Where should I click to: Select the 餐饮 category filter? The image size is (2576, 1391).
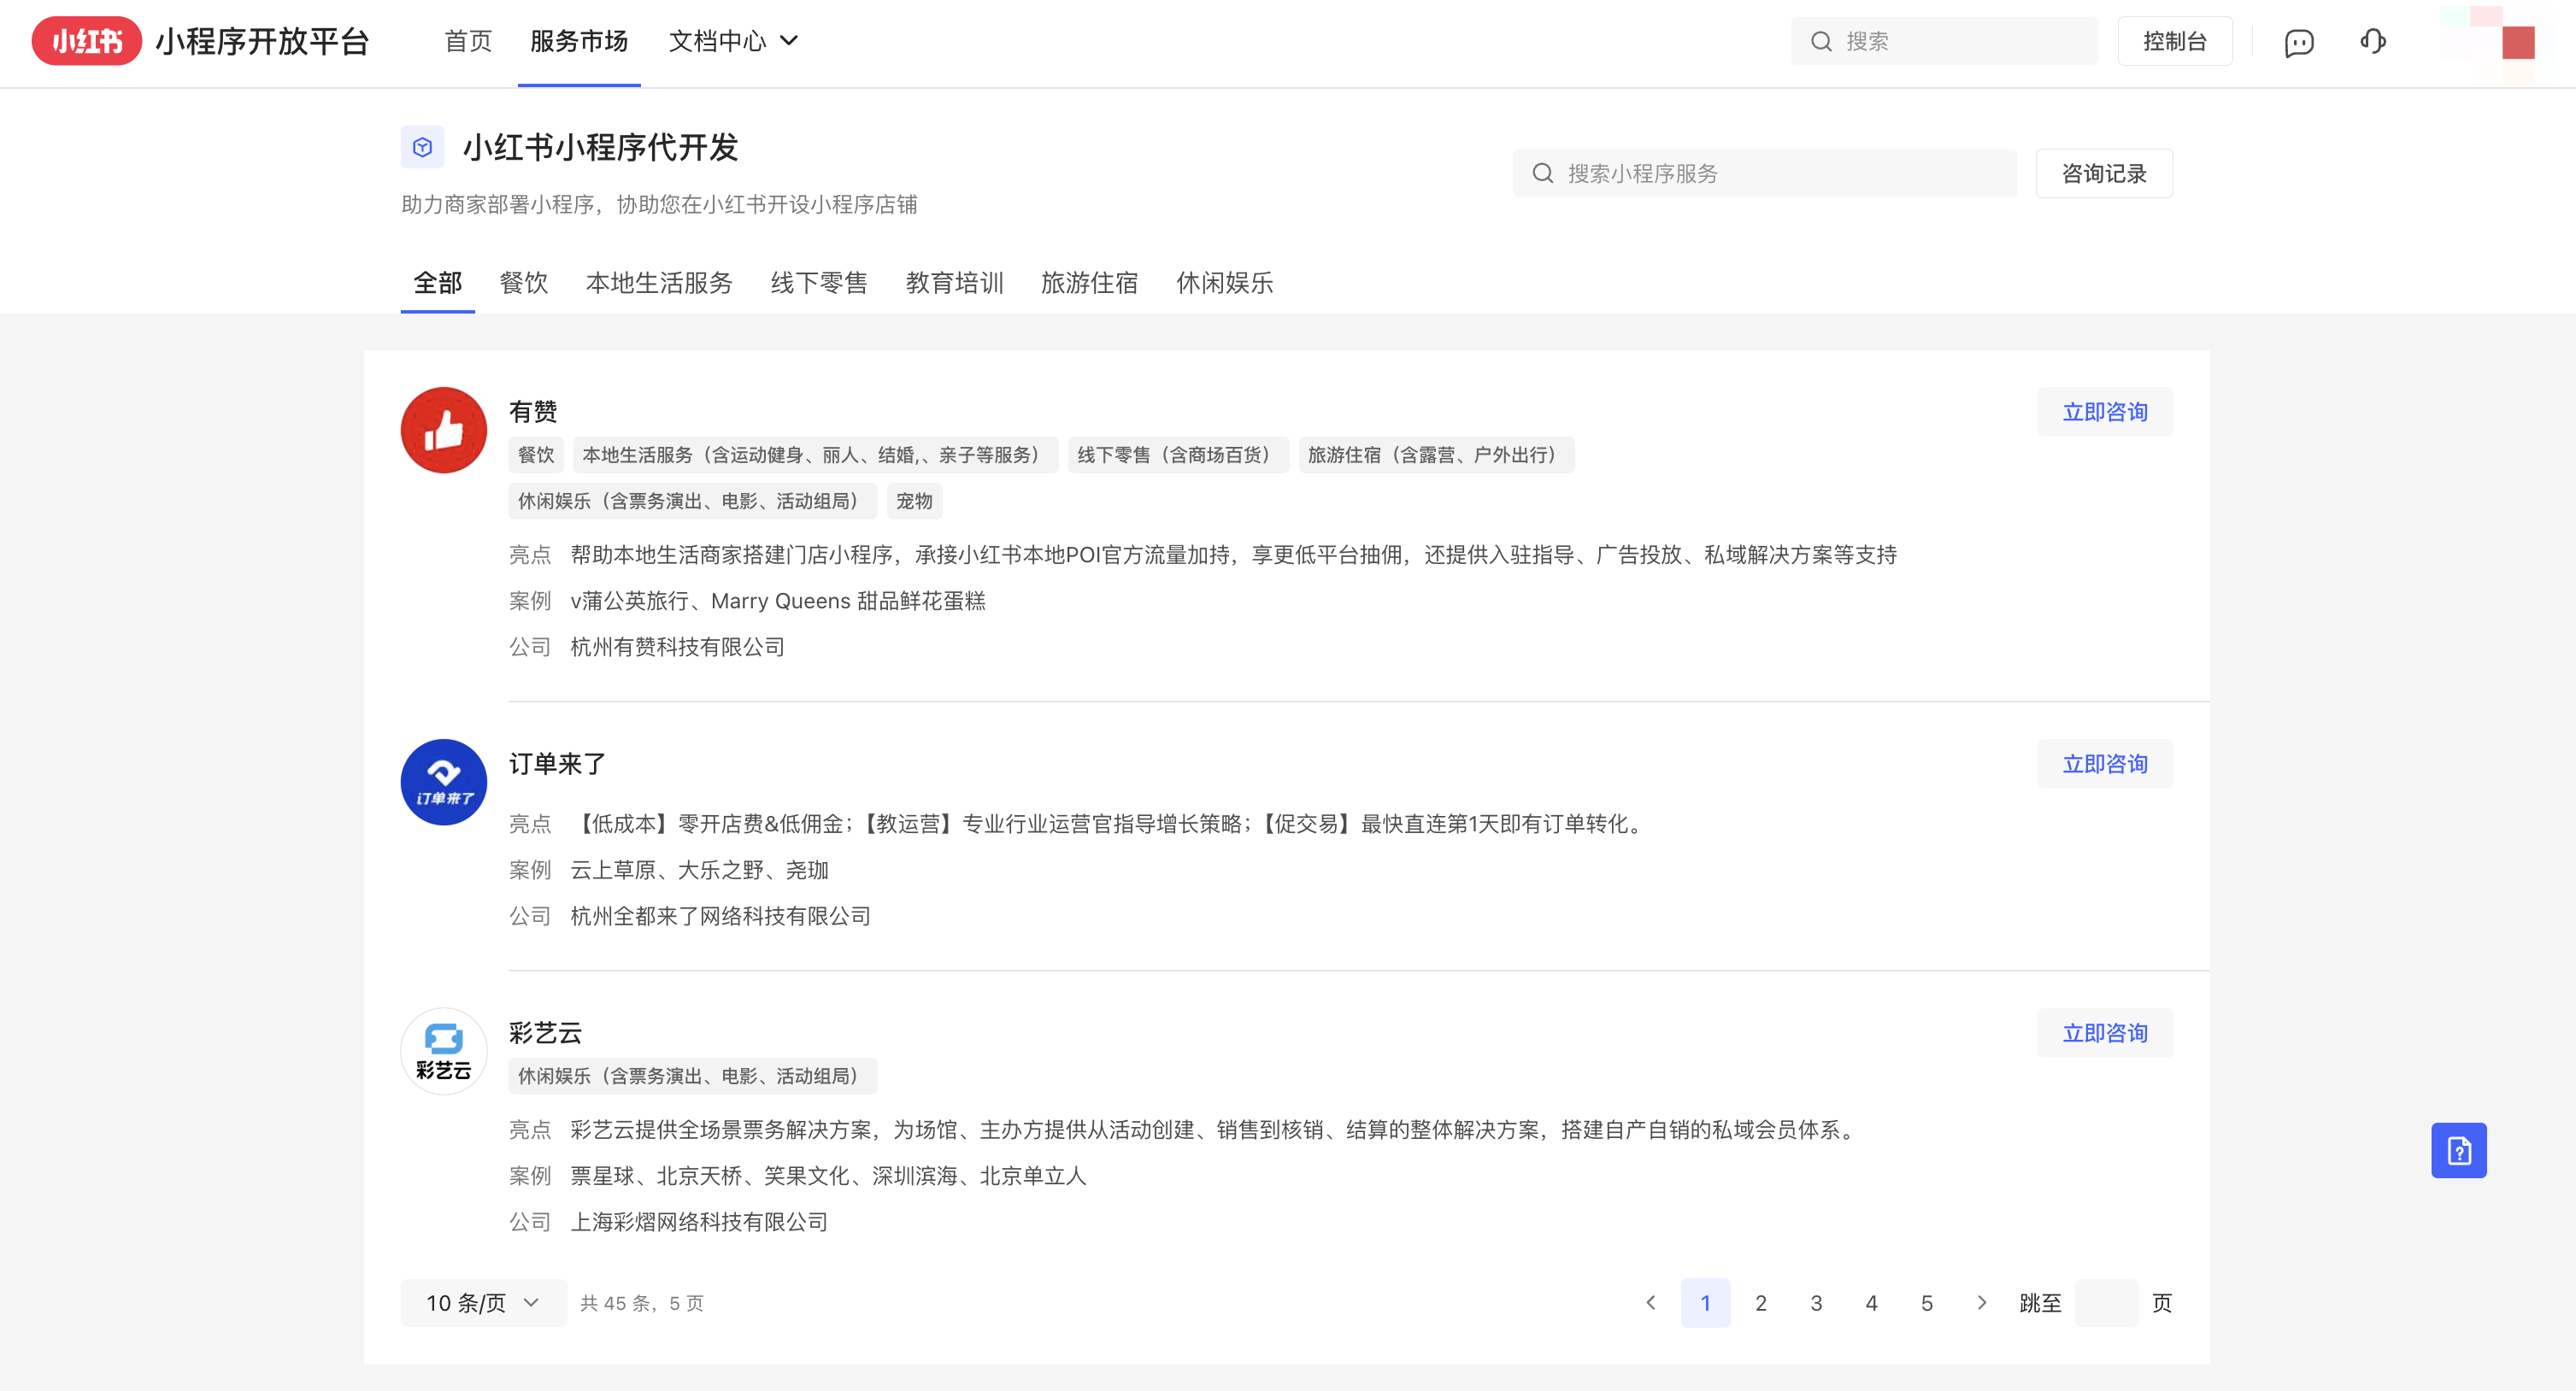pos(523,283)
